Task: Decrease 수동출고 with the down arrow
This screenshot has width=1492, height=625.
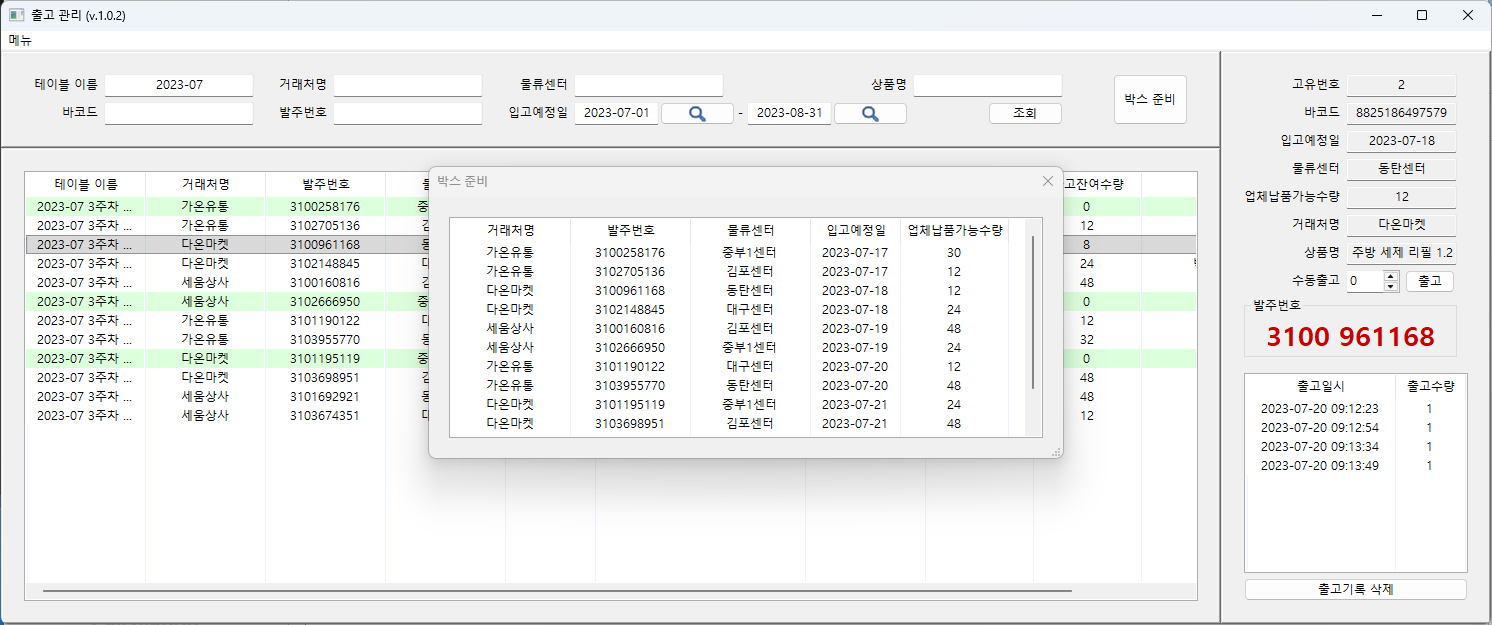Action: coord(1391,287)
